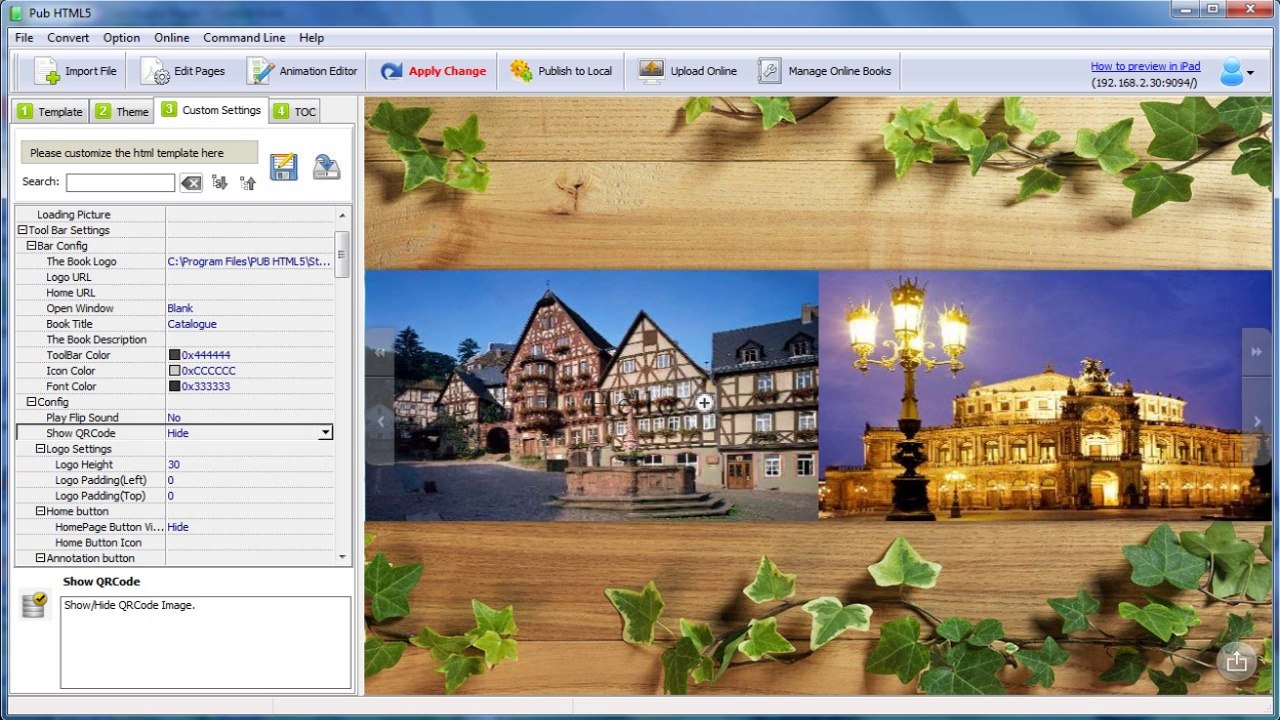
Task: Select the Home URL row
Action: (x=175, y=293)
